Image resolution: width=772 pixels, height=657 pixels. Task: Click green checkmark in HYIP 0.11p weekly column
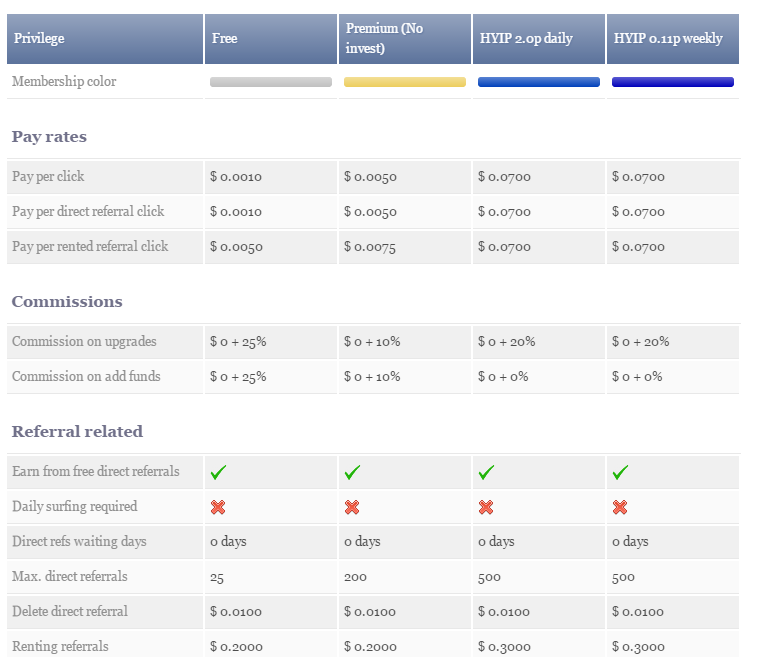coord(620,472)
